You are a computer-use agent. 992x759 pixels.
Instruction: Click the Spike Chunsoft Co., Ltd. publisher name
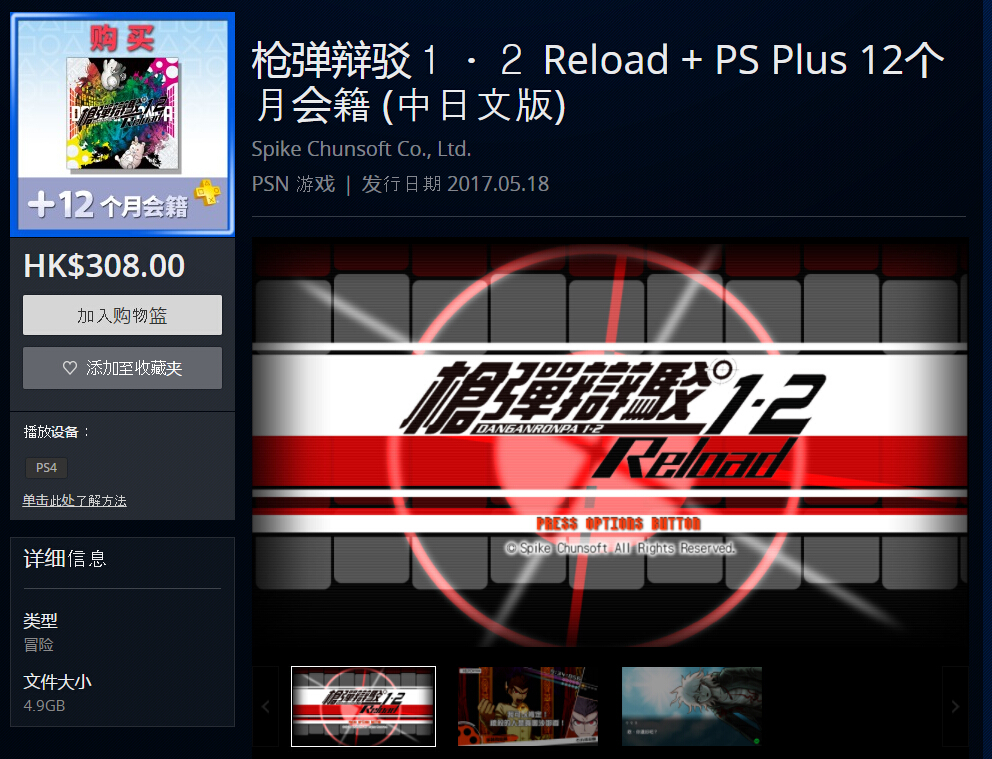pos(361,149)
